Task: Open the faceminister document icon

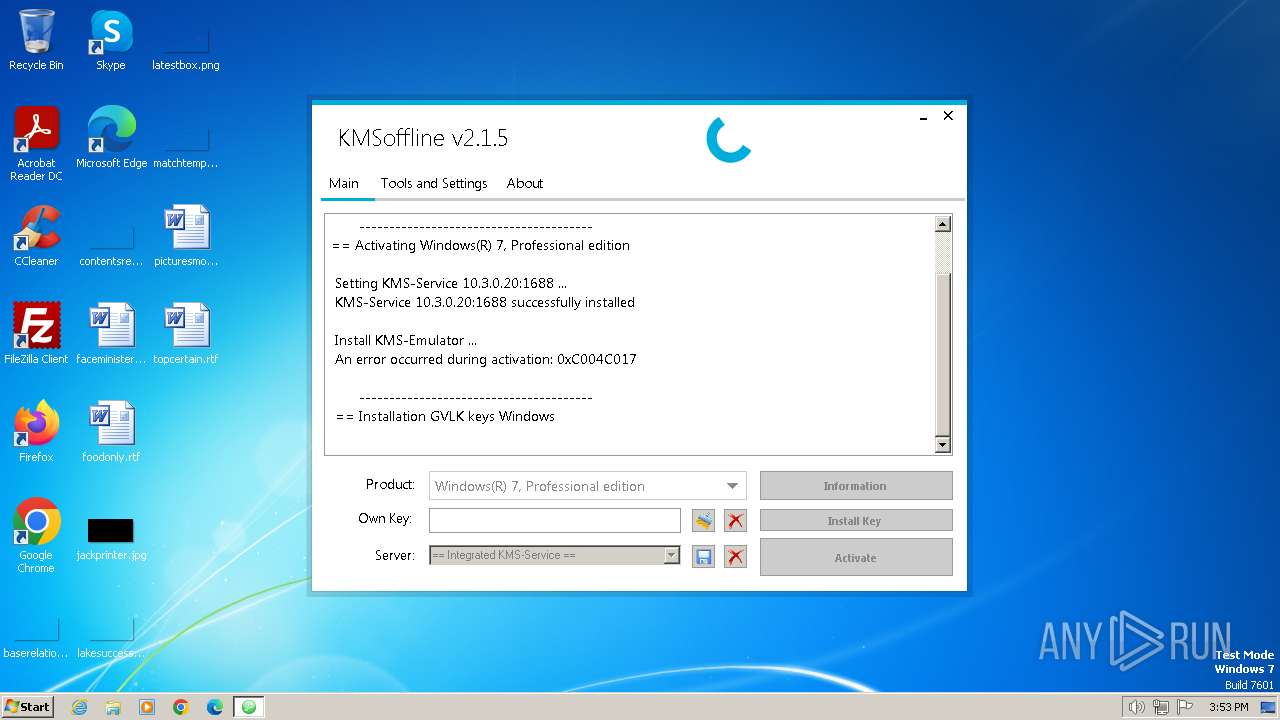Action: click(x=111, y=334)
